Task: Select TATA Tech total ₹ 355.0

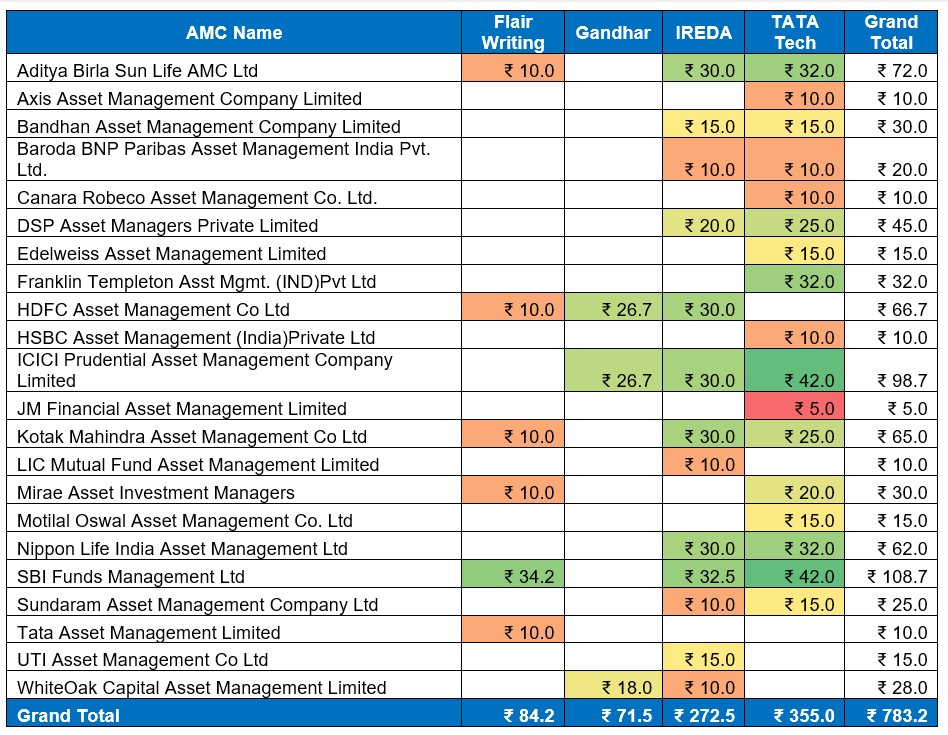Action: click(794, 713)
